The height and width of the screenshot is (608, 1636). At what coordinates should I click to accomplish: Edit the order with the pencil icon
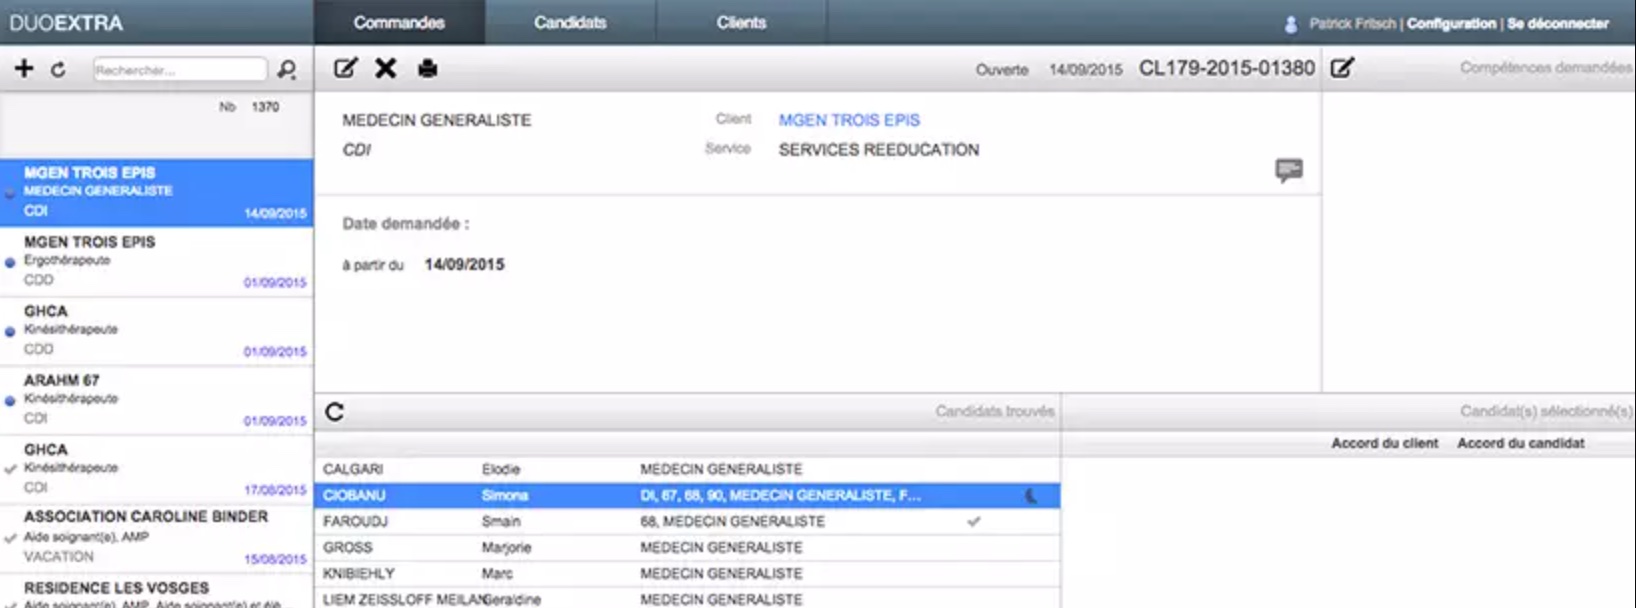coord(345,68)
